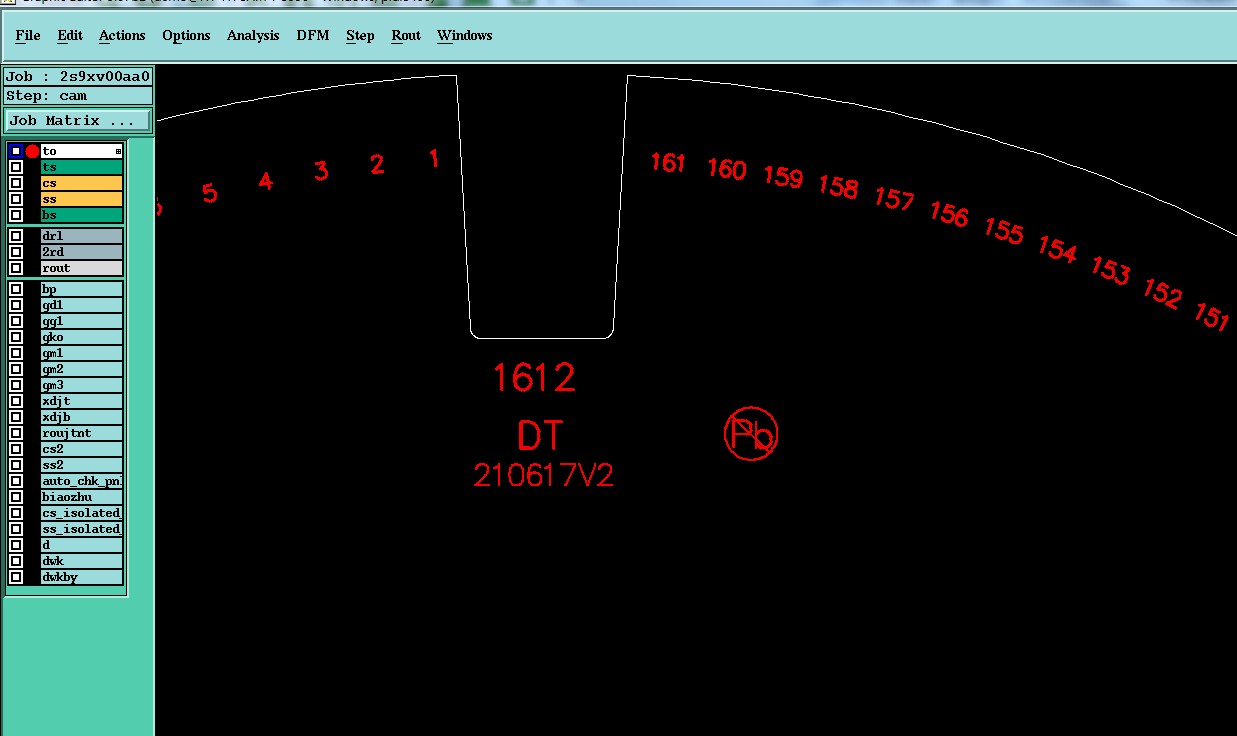Image resolution: width=1237 pixels, height=736 pixels.
Task: Click the Pb symbol in the canvas
Action: [751, 434]
